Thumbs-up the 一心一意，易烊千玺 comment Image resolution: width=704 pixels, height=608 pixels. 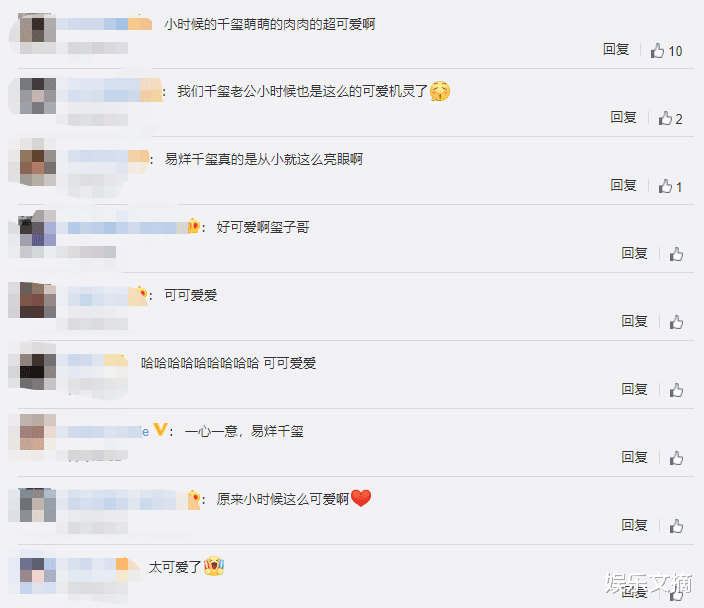pyautogui.click(x=676, y=458)
